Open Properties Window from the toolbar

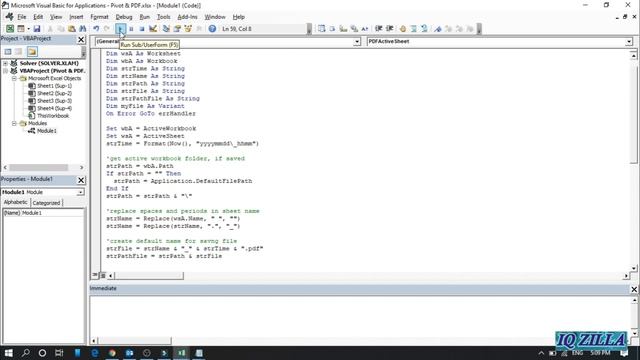[x=177, y=29]
